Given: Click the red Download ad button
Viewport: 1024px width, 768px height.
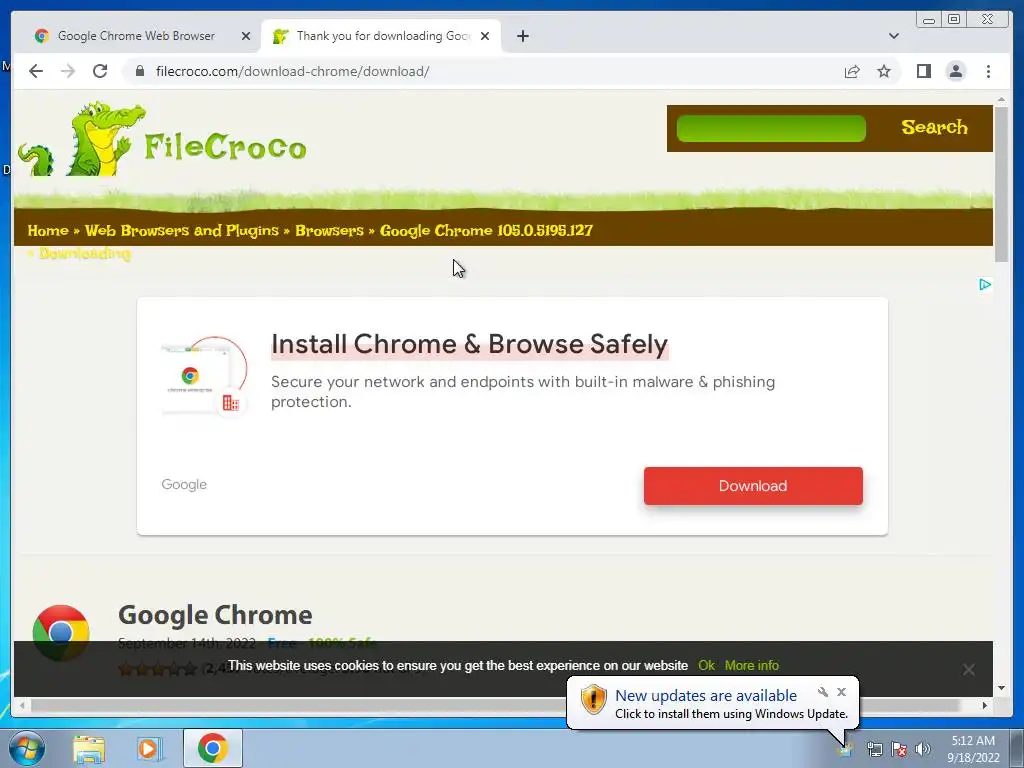Looking at the screenshot, I should pos(753,486).
